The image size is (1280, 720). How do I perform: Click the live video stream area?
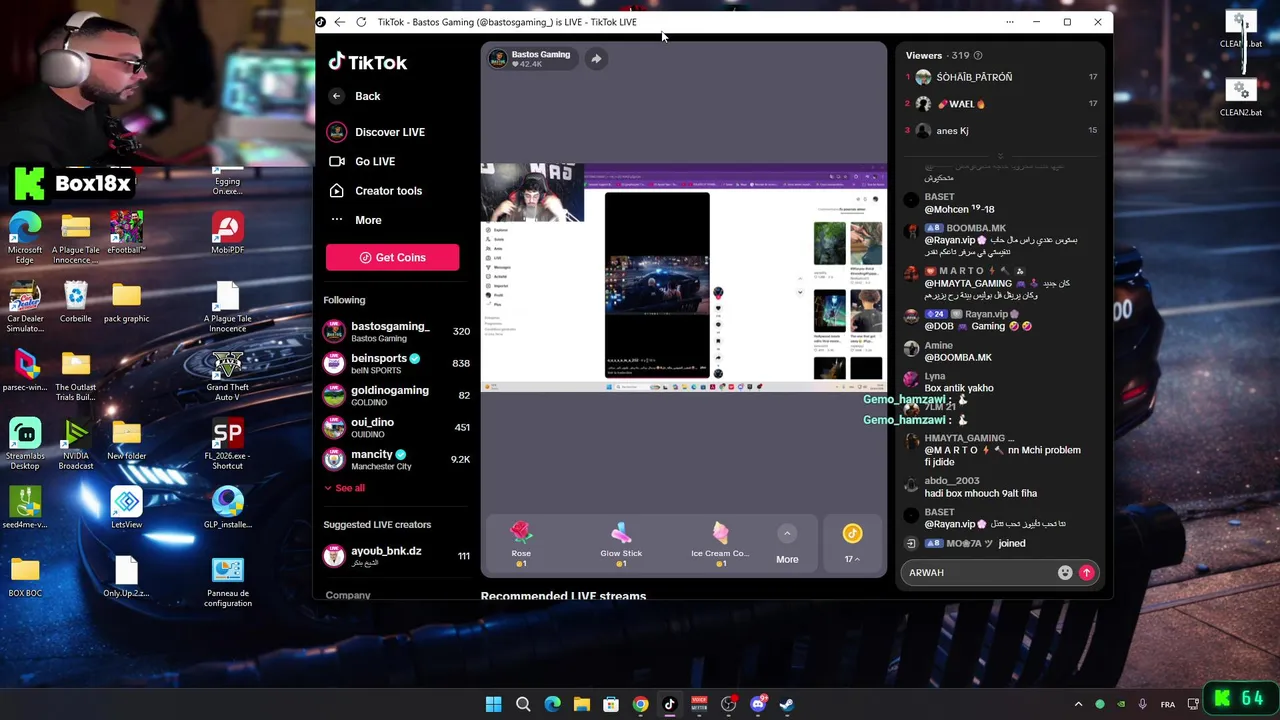tap(684, 277)
